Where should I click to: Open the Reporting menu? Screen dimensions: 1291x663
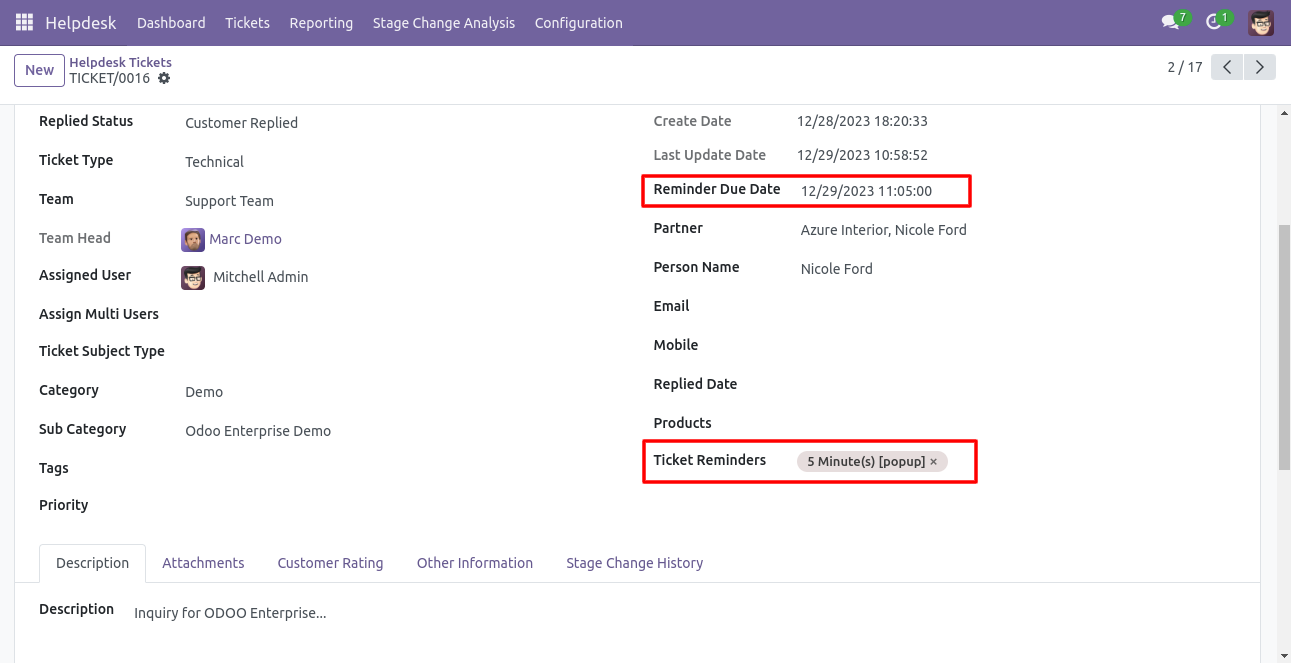pyautogui.click(x=321, y=22)
